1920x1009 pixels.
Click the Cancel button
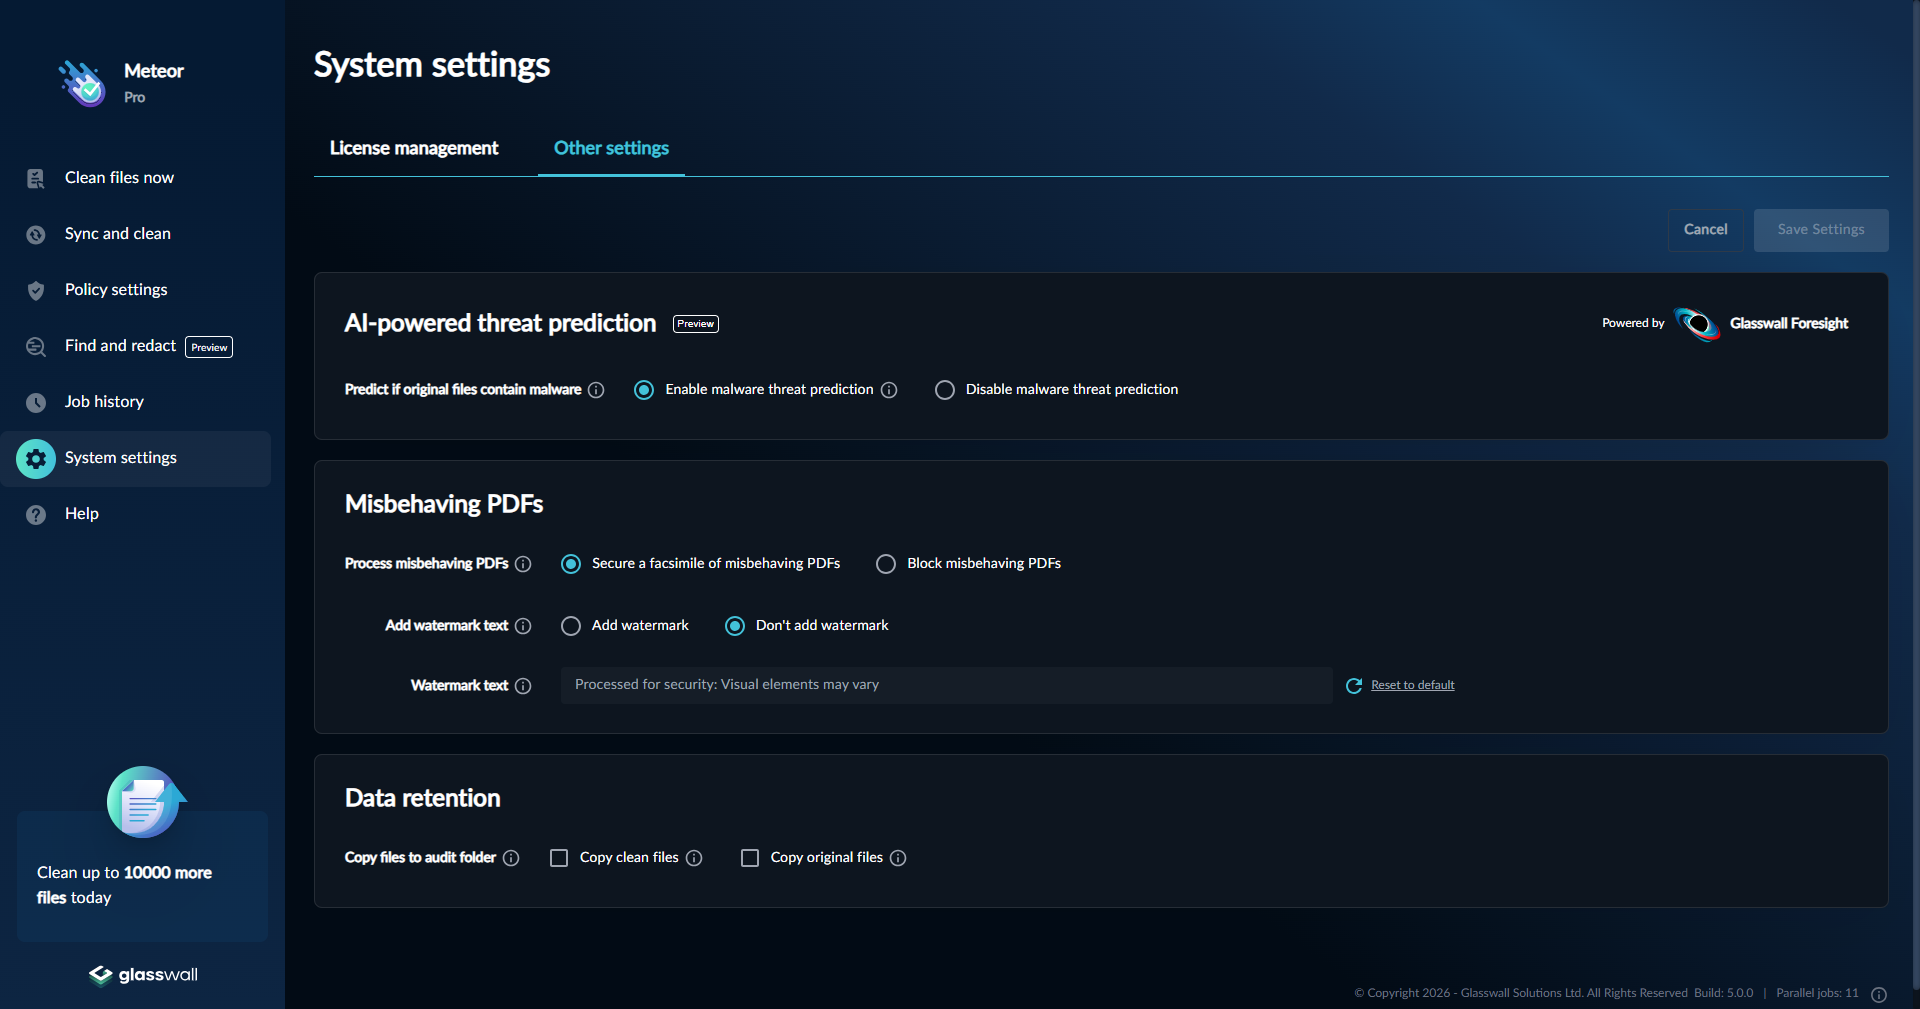[1705, 229]
